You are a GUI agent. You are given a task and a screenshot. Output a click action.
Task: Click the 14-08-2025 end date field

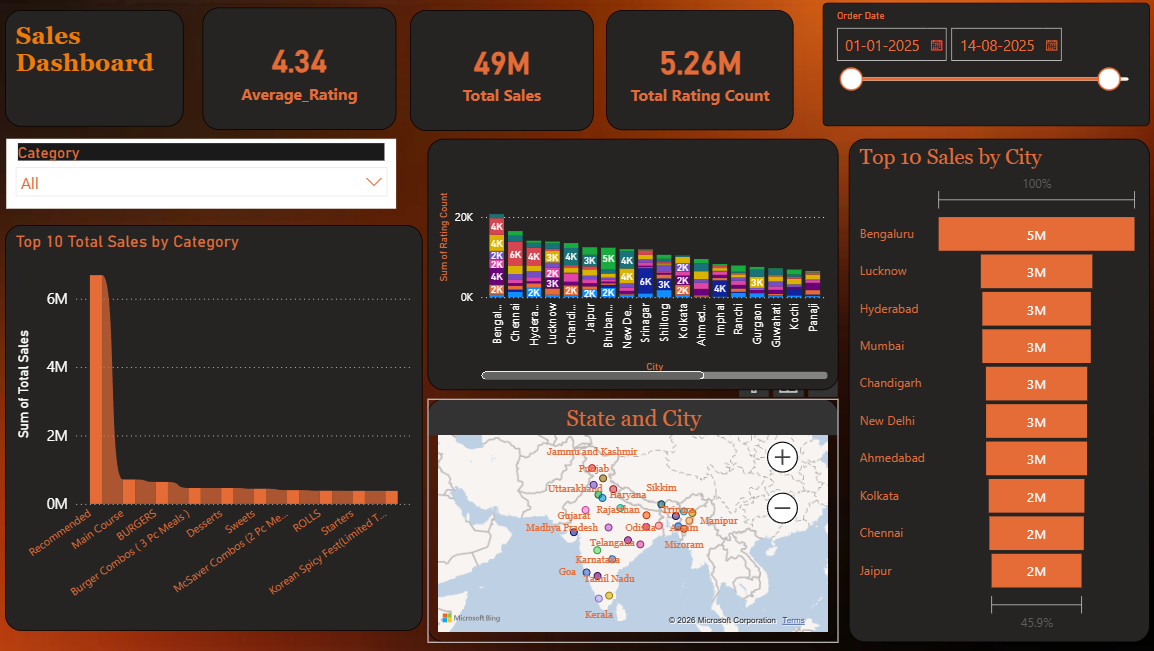click(x=997, y=46)
